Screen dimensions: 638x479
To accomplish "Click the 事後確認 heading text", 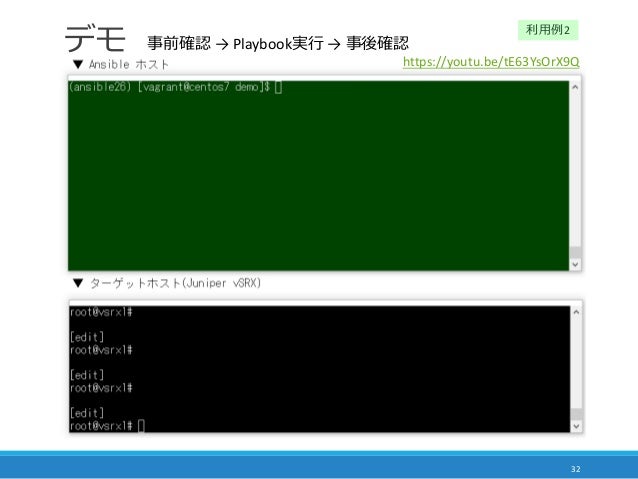I will point(377,43).
